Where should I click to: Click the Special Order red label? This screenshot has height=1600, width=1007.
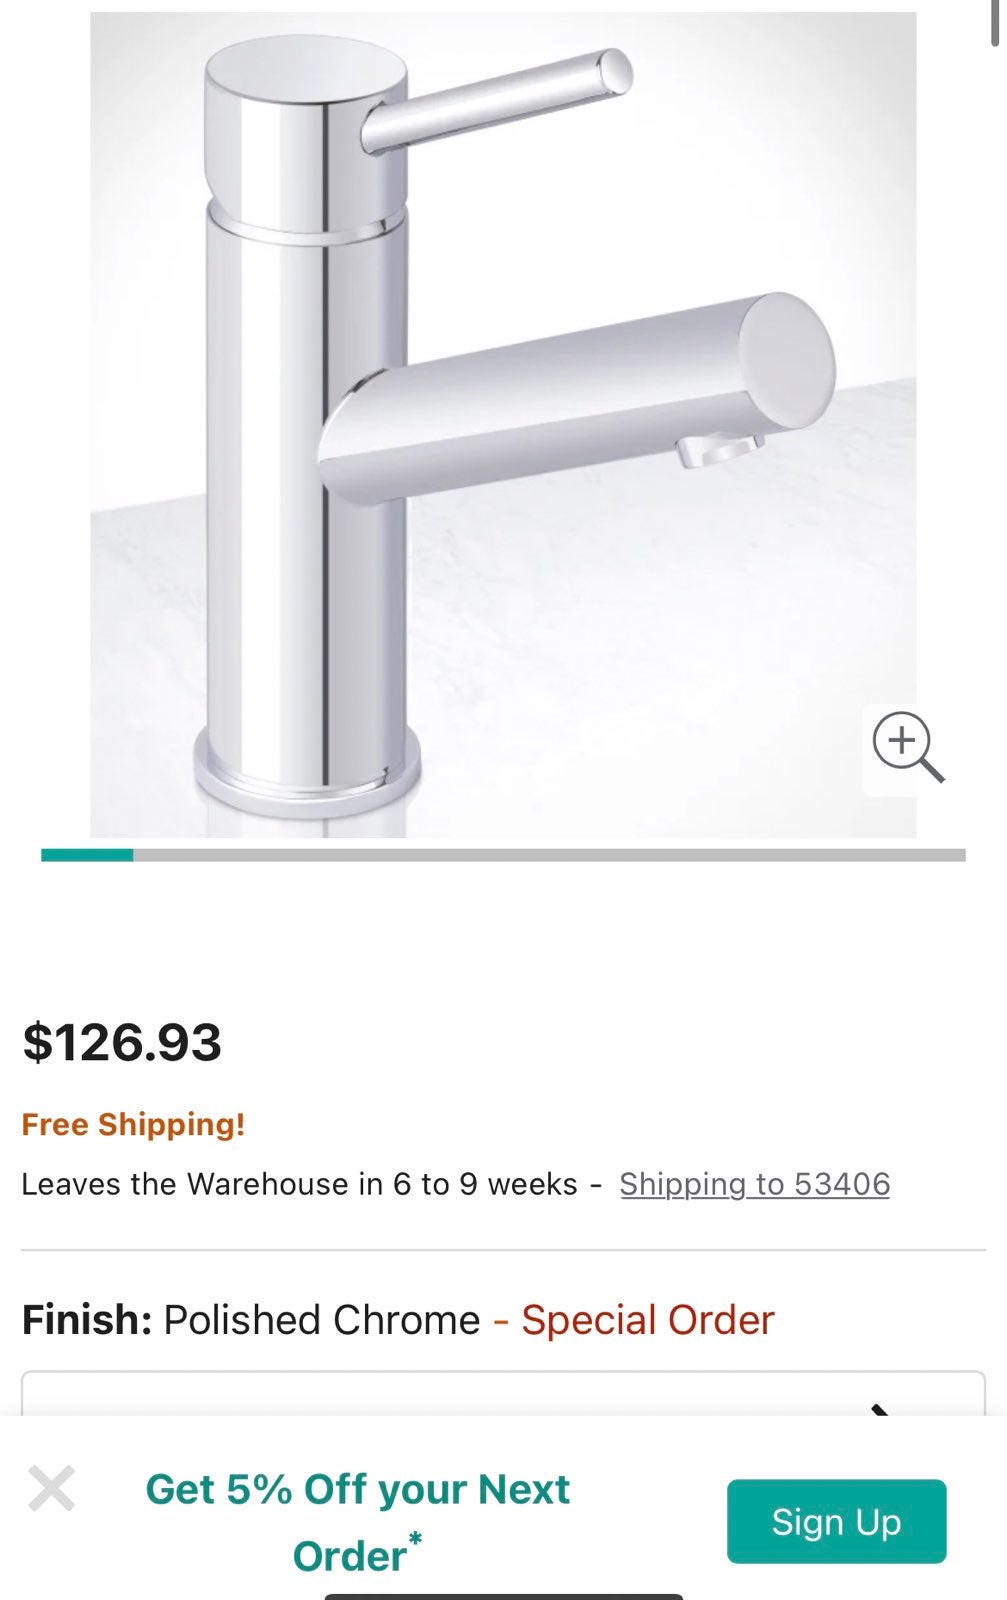tap(647, 1320)
